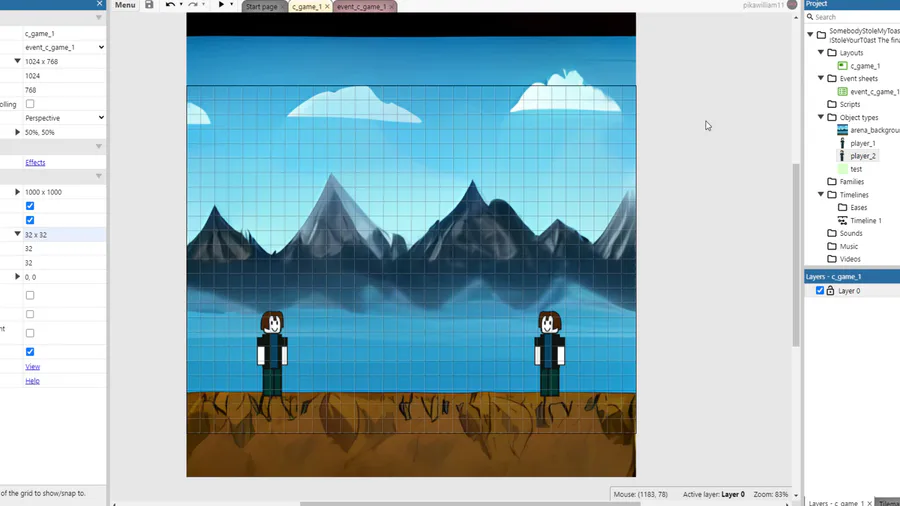Select the player_2 object icon

pos(843,156)
